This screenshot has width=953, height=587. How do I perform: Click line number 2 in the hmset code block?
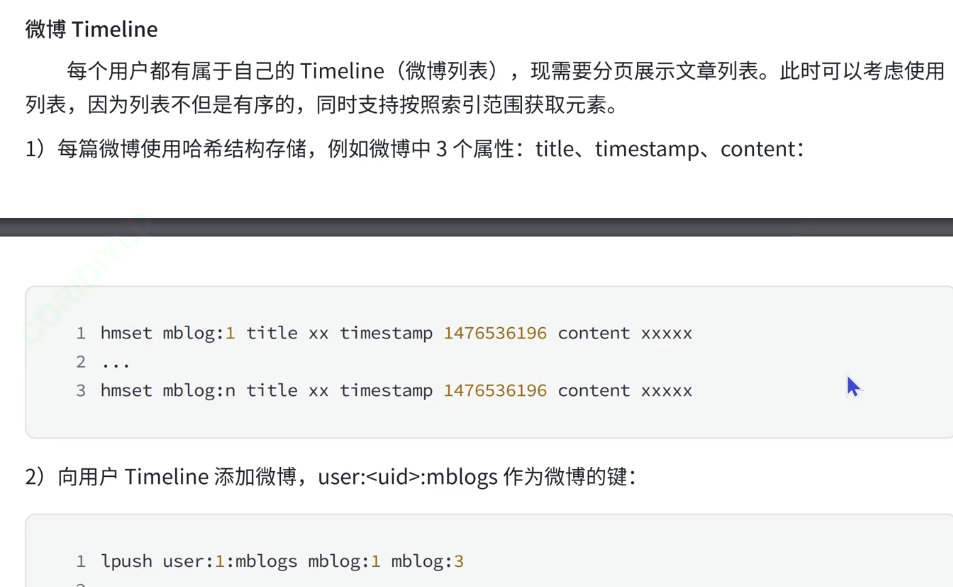[81, 362]
